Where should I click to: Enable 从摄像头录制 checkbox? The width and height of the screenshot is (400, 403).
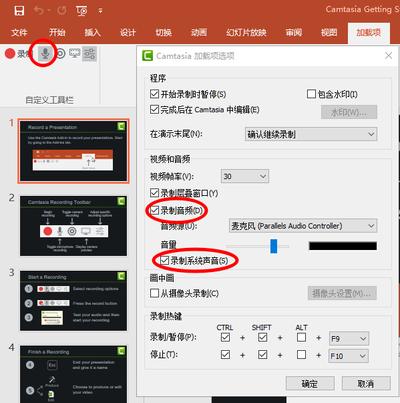154,293
